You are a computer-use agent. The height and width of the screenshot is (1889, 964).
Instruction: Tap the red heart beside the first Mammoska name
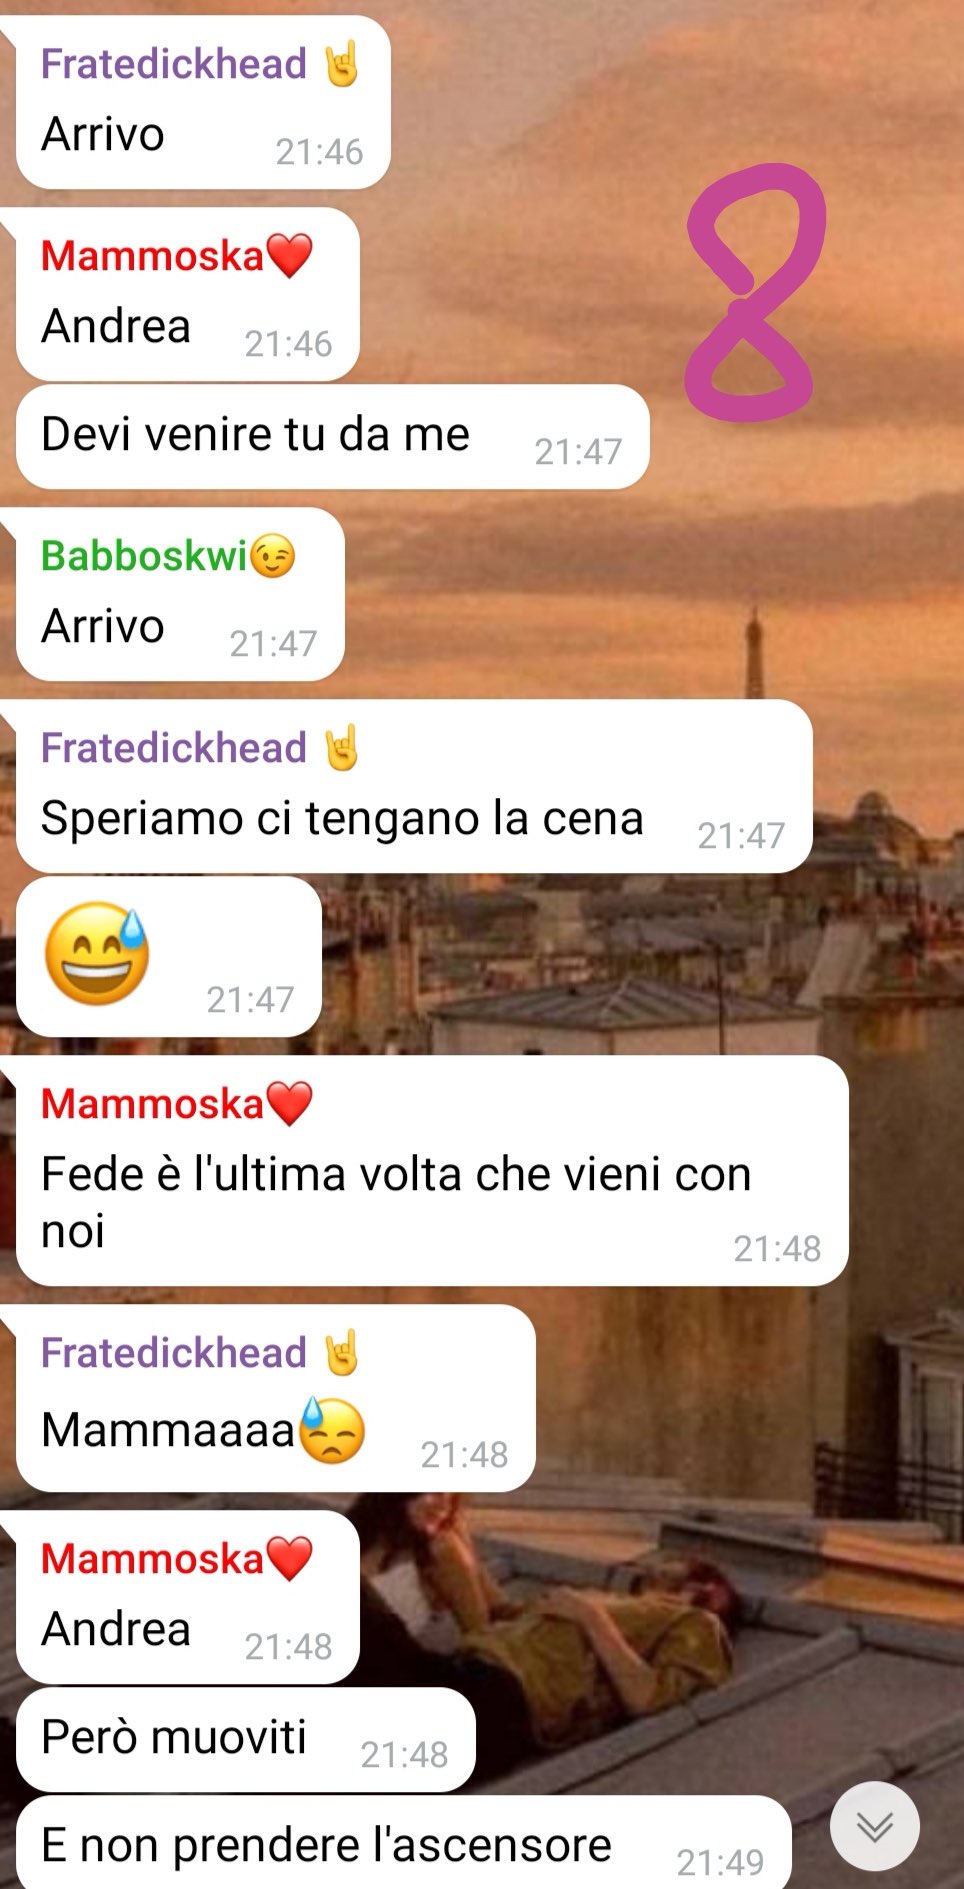(290, 256)
